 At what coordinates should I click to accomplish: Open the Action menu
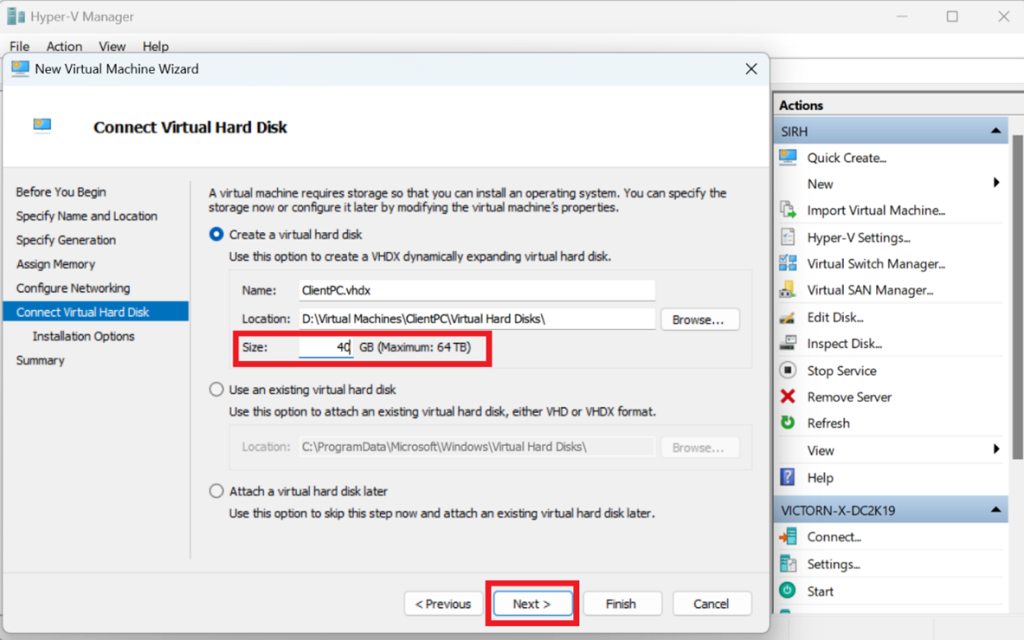64,46
